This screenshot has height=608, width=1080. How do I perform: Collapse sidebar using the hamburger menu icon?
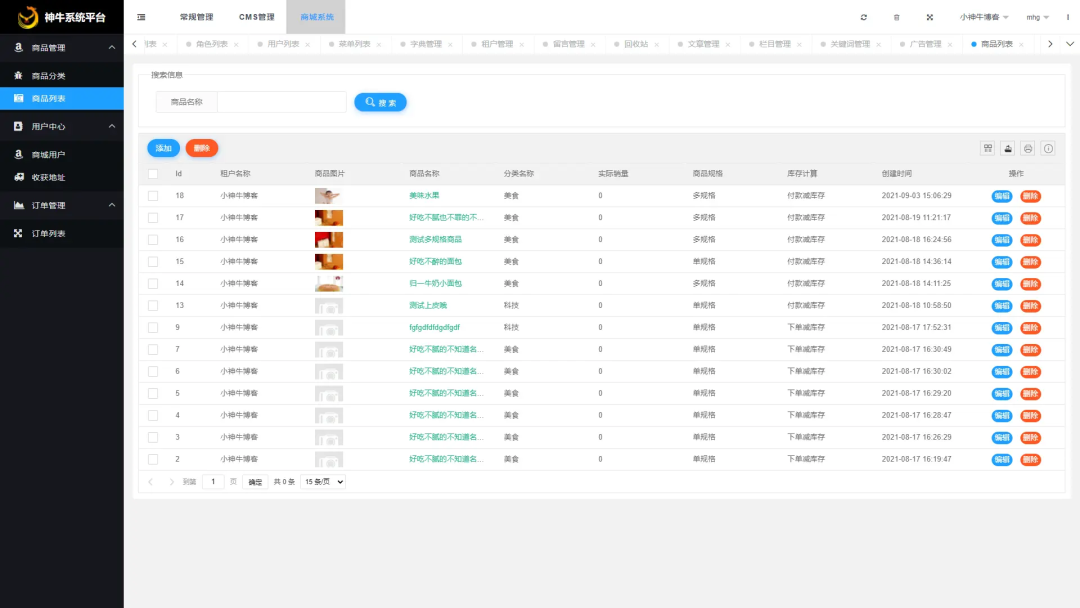pos(141,17)
